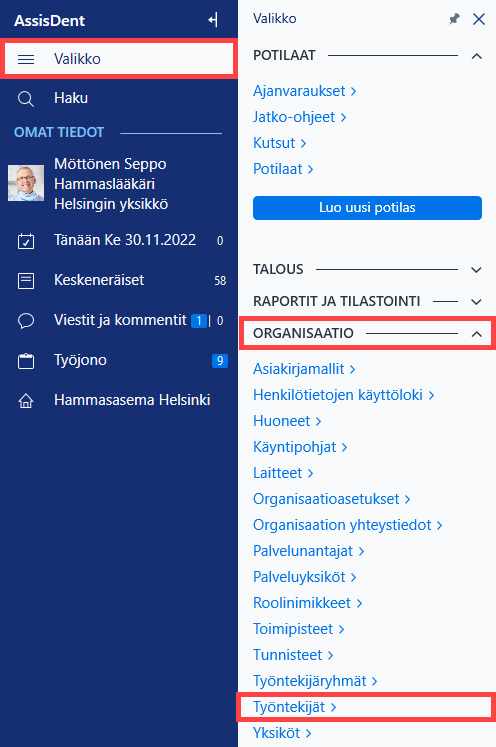Open Viestit ja kommentit
Viewport: 496px width, 747px height.
tap(119, 320)
